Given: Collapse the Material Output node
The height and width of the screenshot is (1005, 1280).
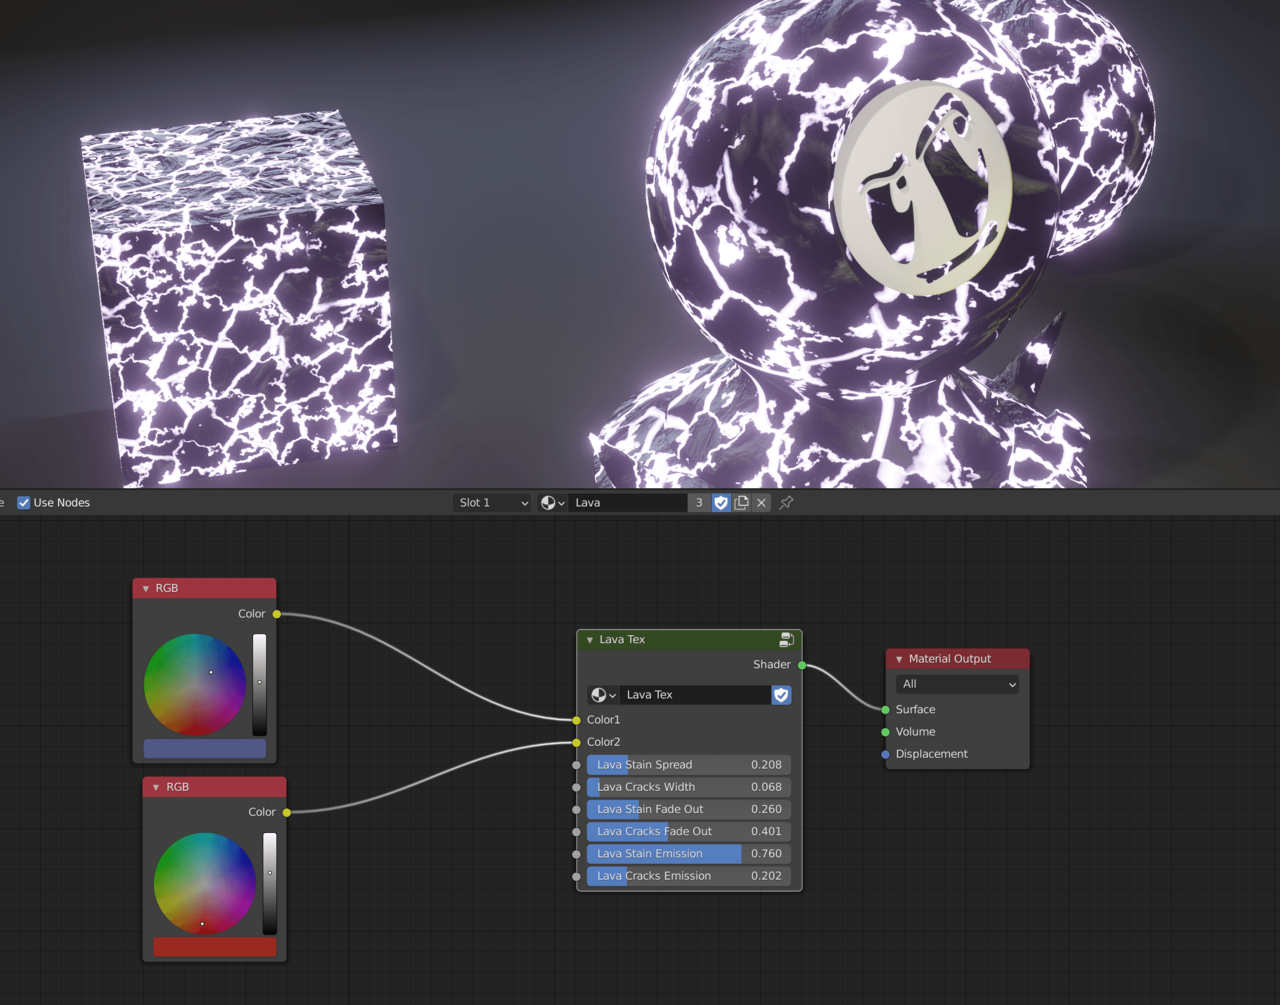Looking at the screenshot, I should [x=899, y=659].
